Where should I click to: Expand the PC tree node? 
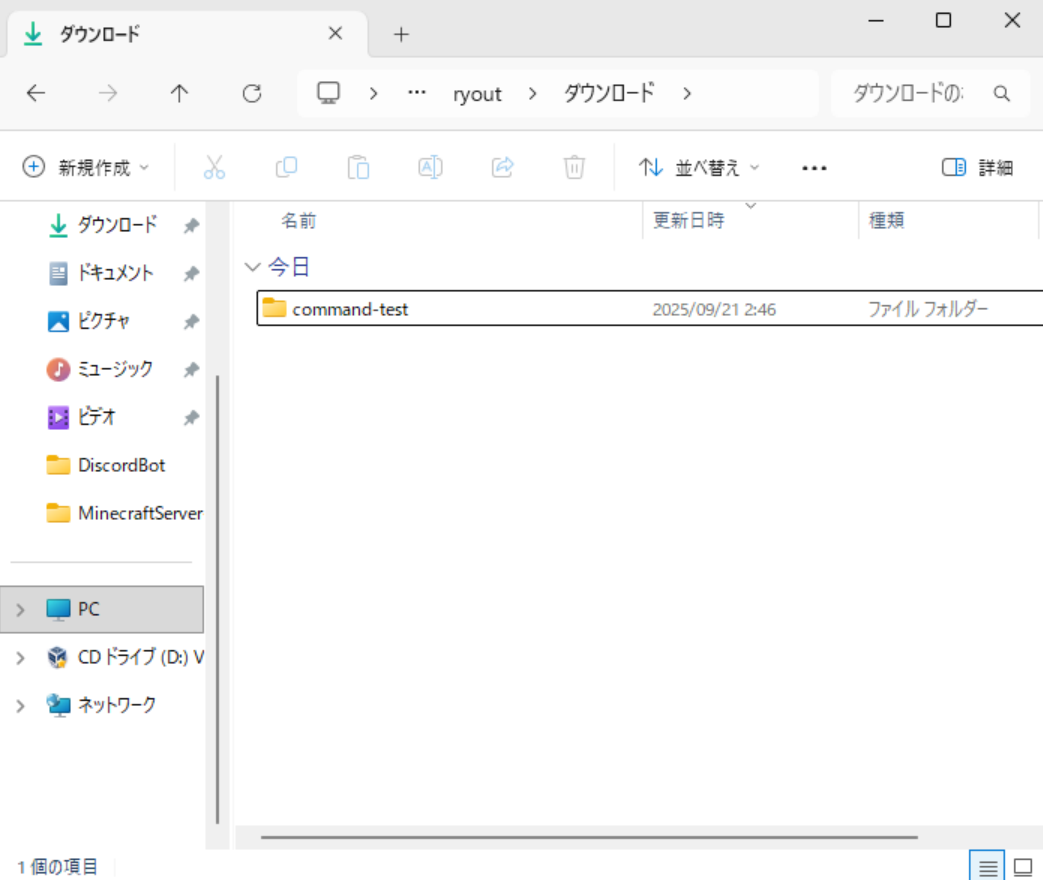(x=20, y=609)
